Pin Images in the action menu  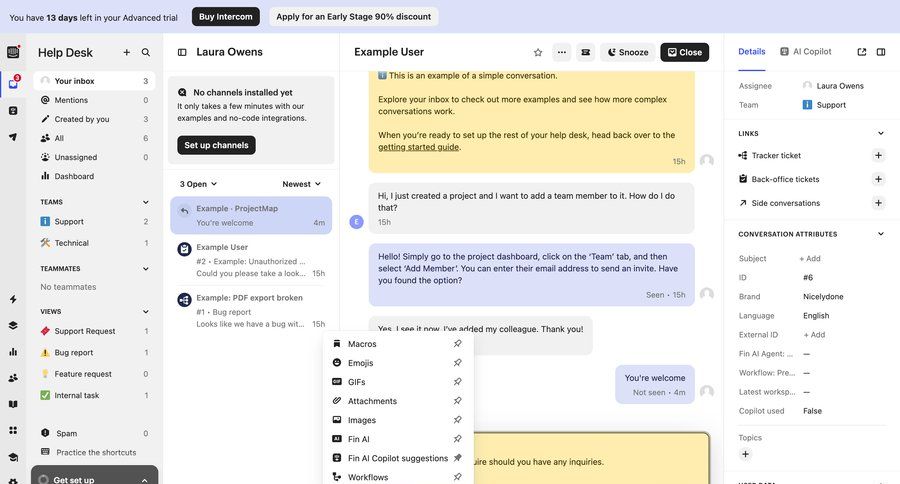457,420
